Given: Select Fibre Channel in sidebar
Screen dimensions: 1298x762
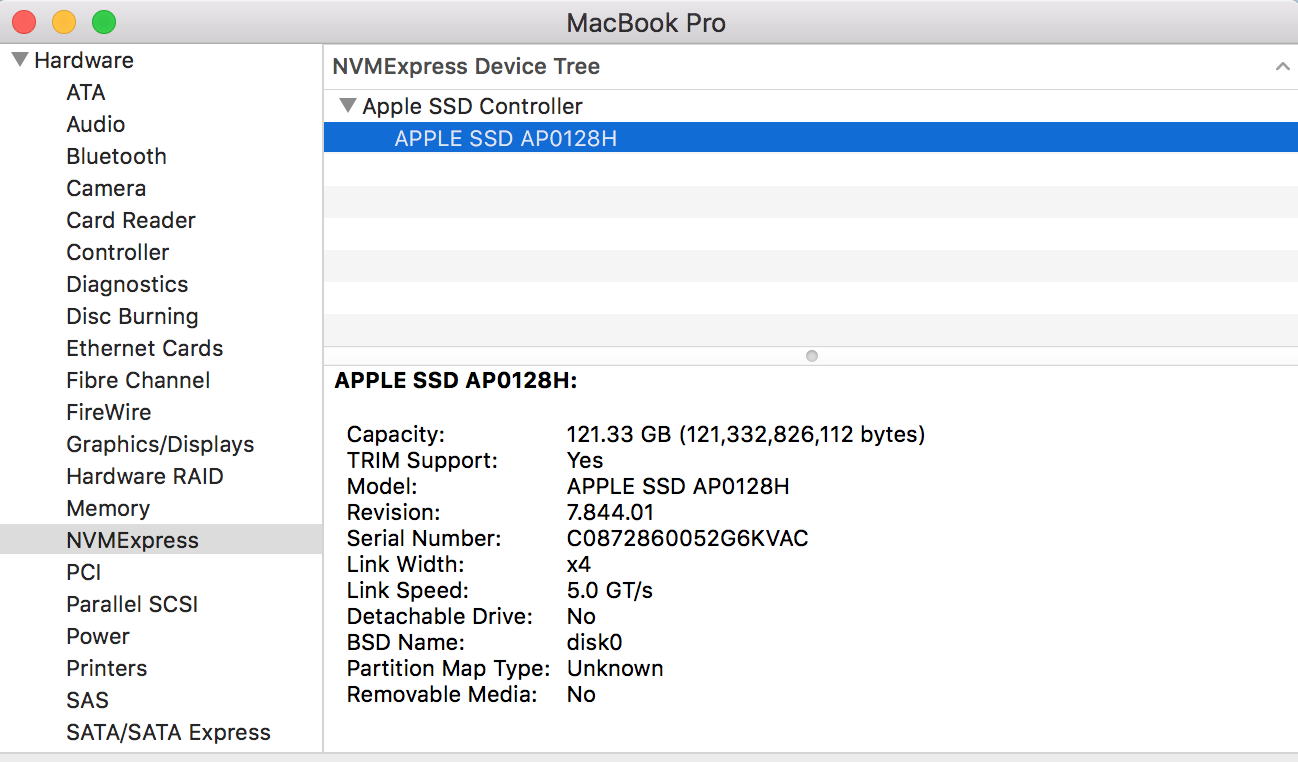Looking at the screenshot, I should coord(138,380).
